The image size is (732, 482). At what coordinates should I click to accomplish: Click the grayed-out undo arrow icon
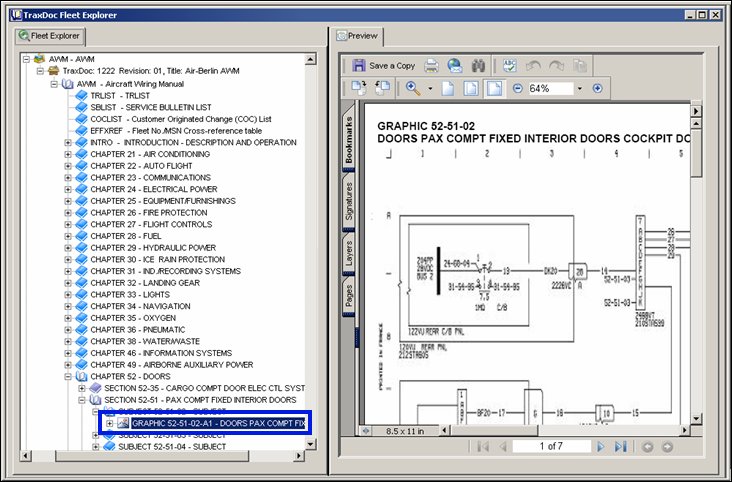click(533, 66)
